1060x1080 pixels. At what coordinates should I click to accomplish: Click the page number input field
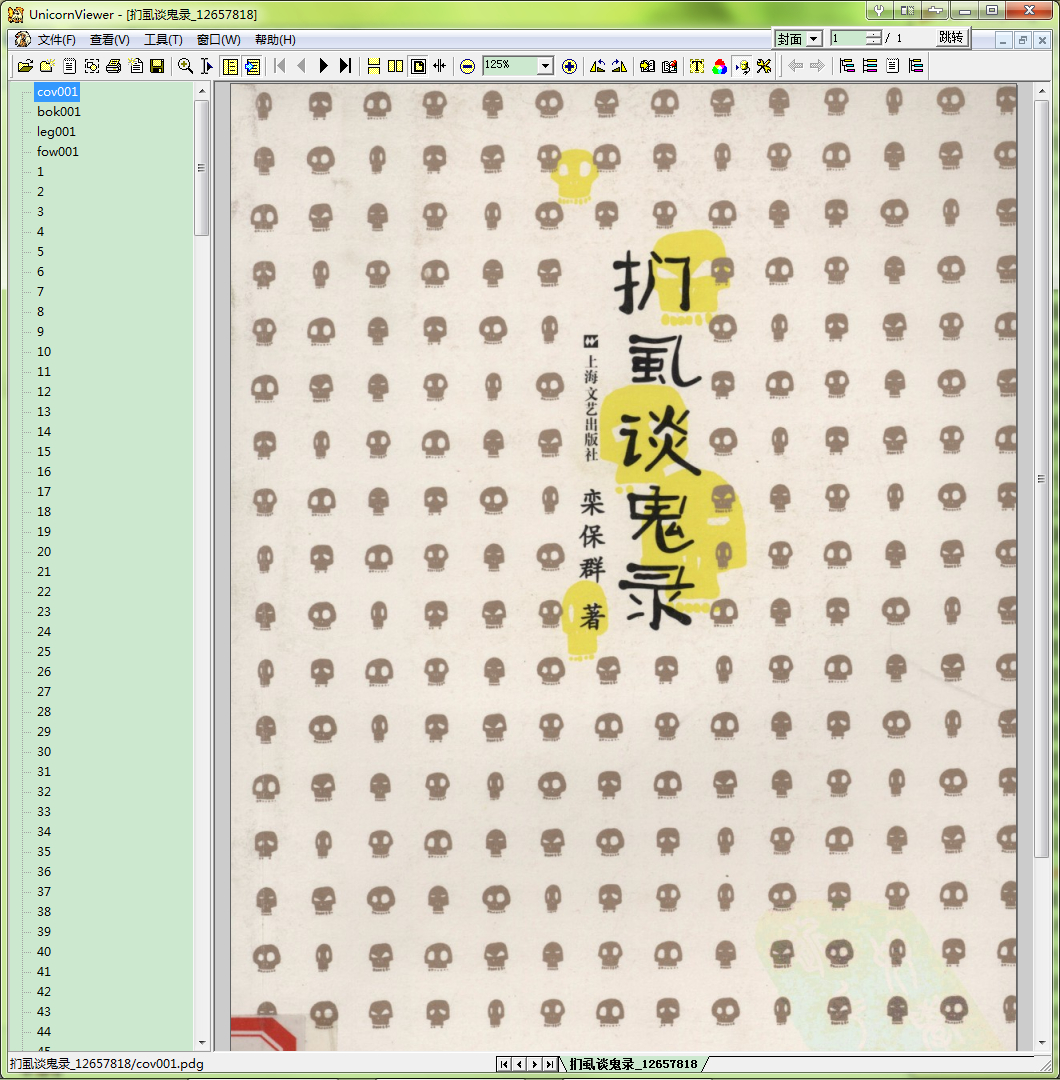click(x=849, y=39)
